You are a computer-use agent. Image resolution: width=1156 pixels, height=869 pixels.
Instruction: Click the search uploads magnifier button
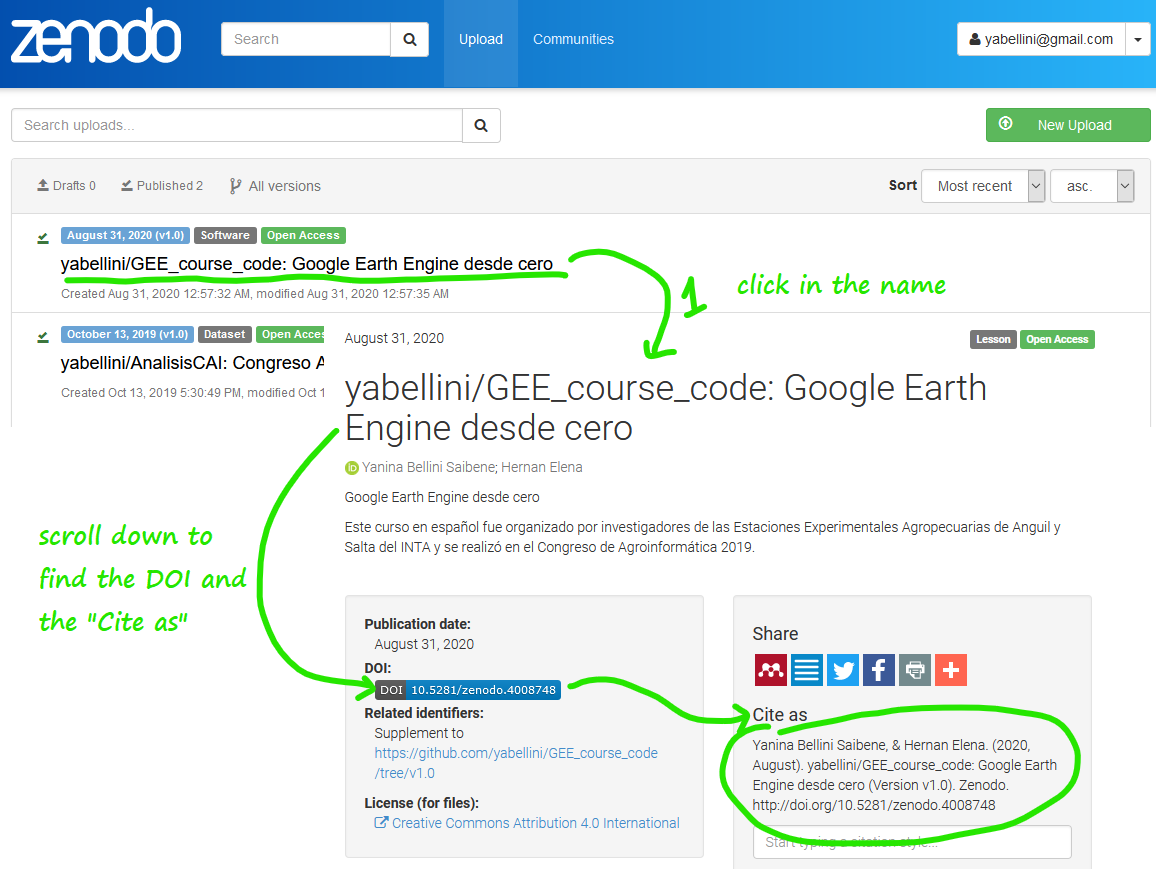[481, 125]
